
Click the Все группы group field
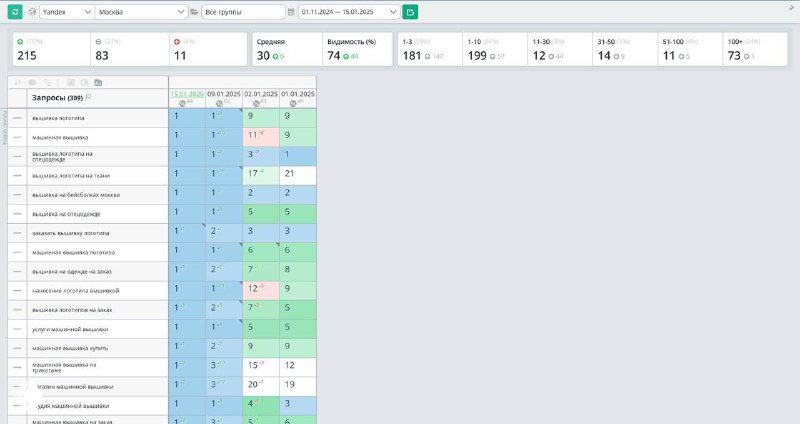[243, 12]
